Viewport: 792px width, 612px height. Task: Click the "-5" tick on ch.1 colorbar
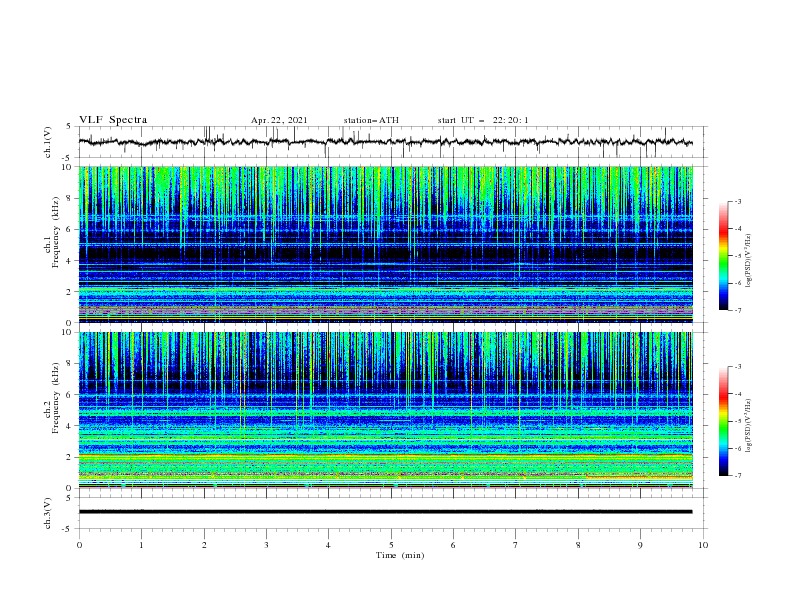(737, 256)
